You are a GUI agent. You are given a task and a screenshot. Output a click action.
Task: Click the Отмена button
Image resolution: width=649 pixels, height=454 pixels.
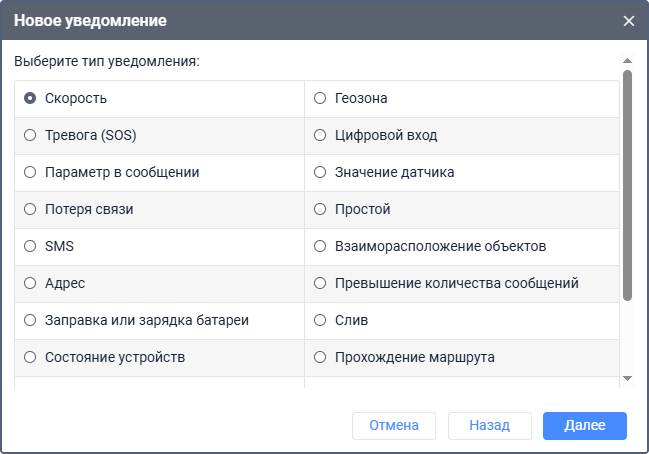393,425
